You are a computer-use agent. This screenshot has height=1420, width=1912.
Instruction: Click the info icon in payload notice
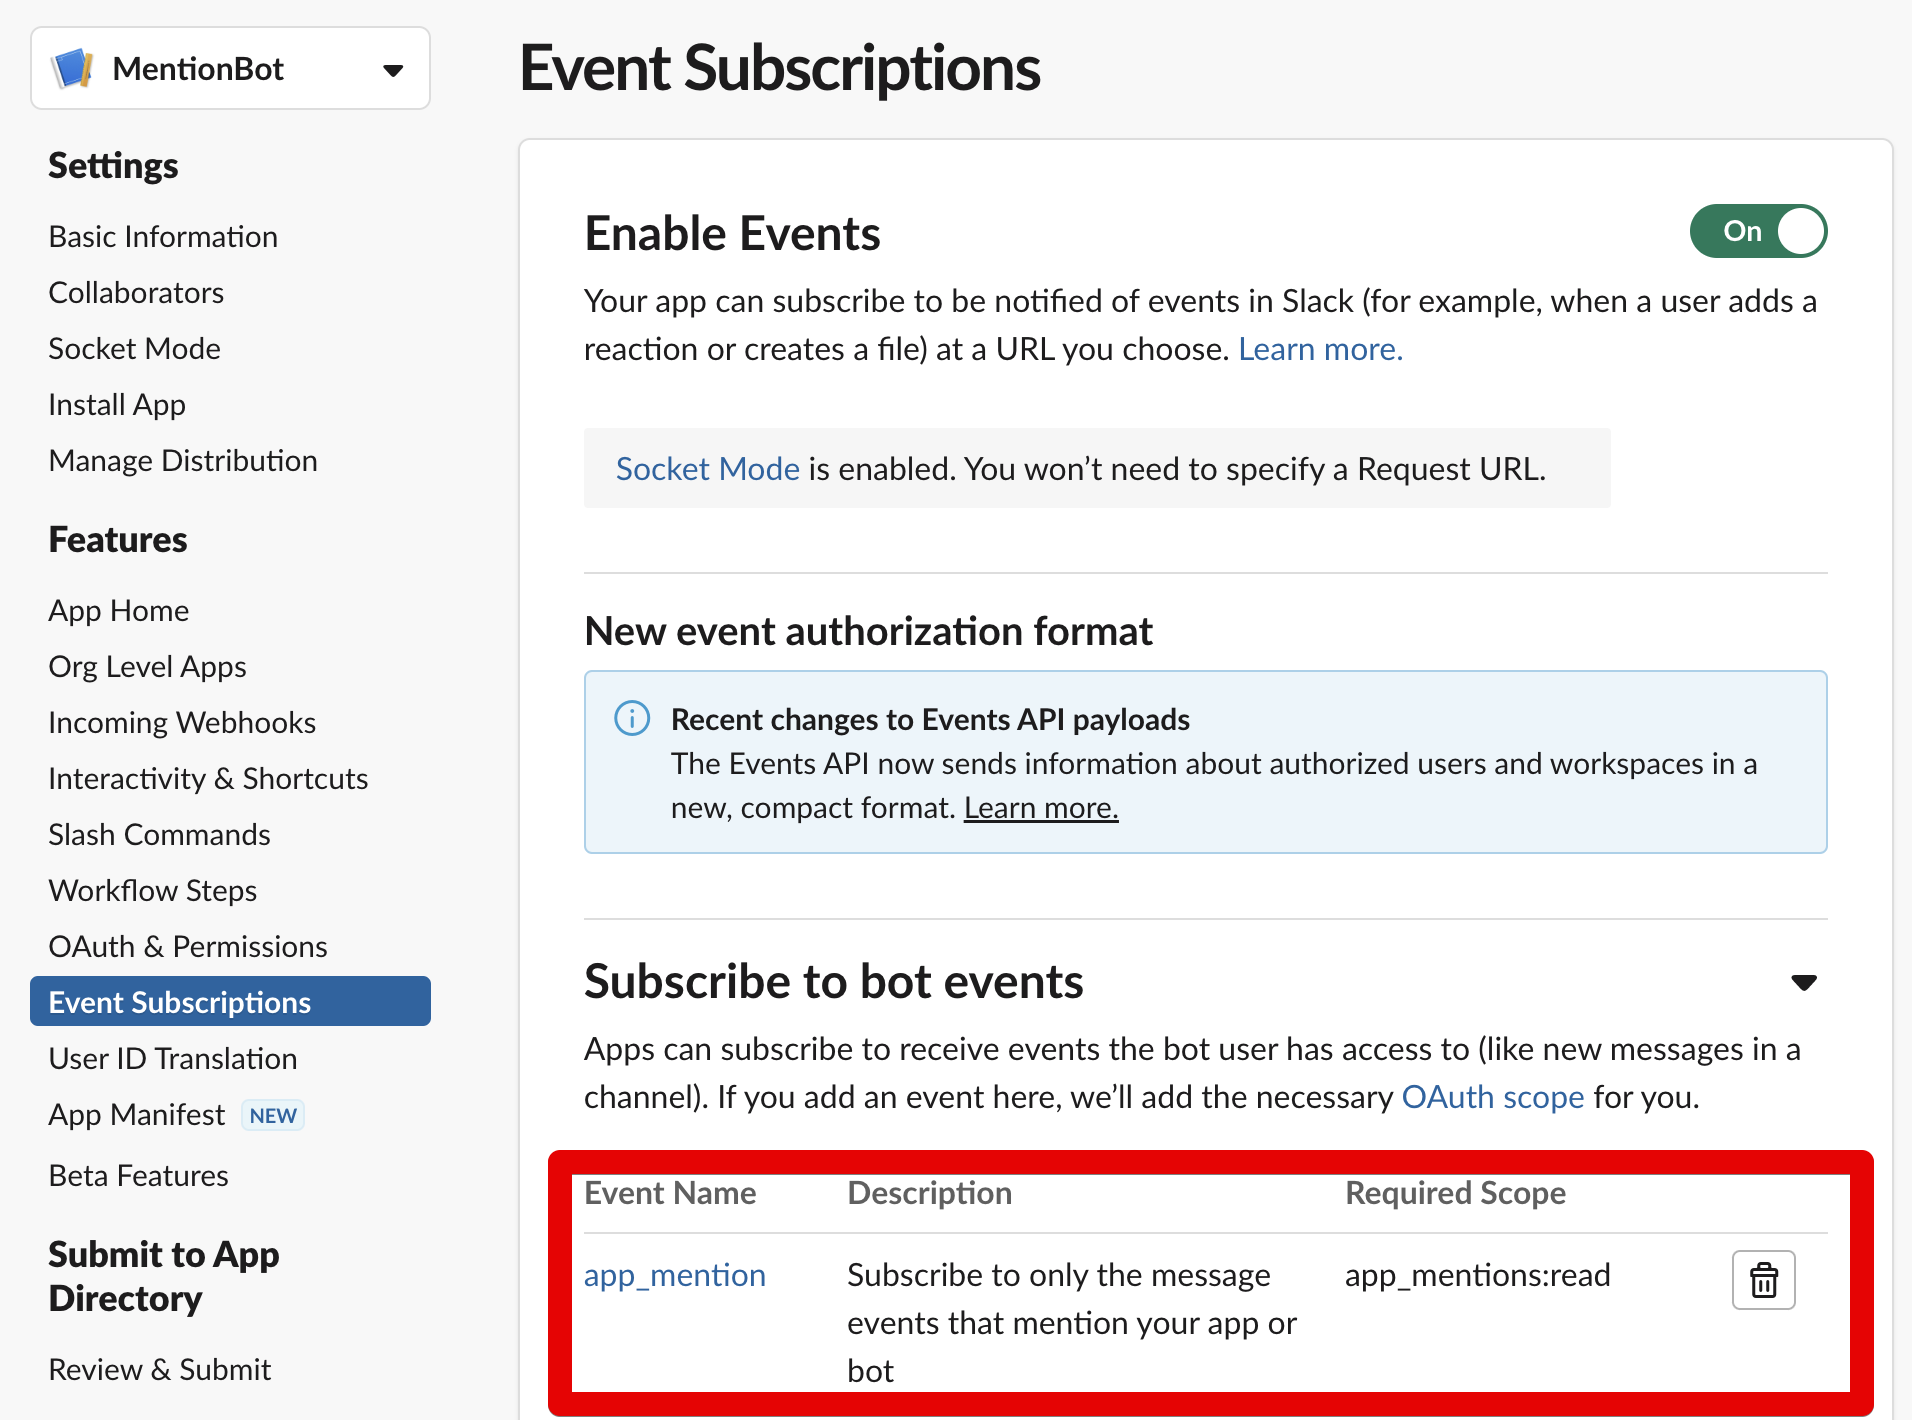632,718
